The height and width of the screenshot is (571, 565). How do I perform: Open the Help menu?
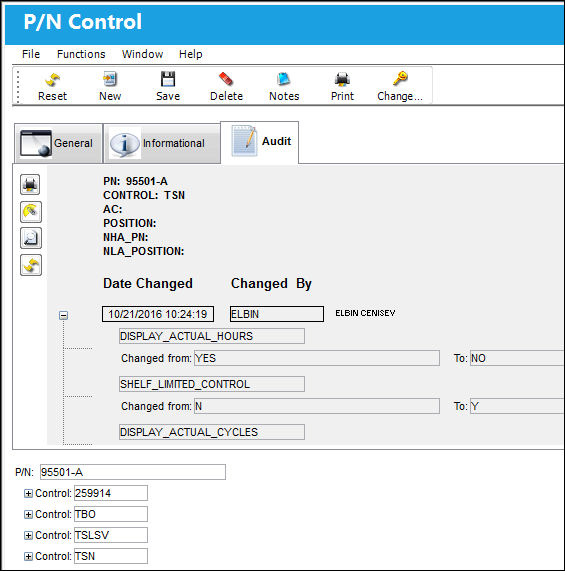click(190, 54)
